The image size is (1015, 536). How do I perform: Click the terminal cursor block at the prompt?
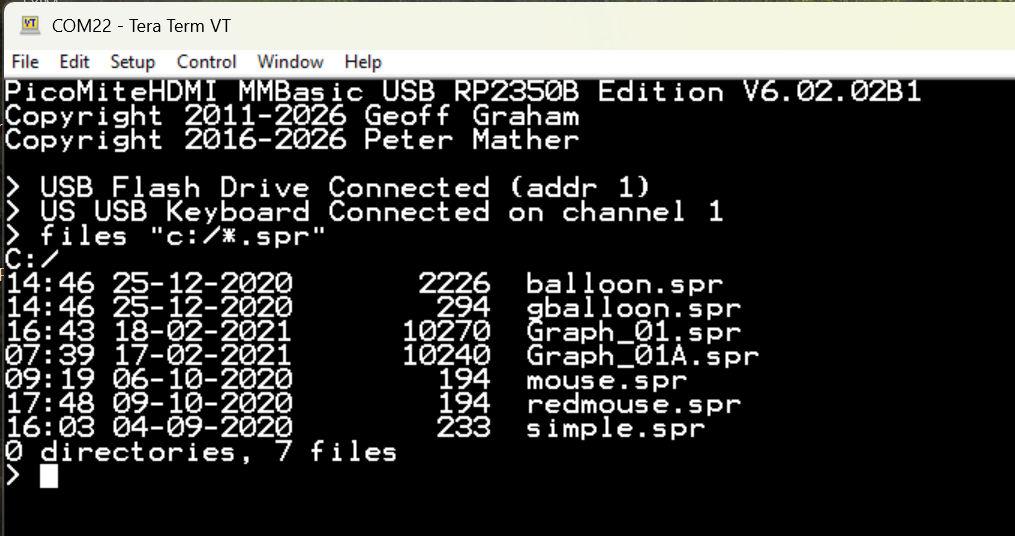(49, 476)
